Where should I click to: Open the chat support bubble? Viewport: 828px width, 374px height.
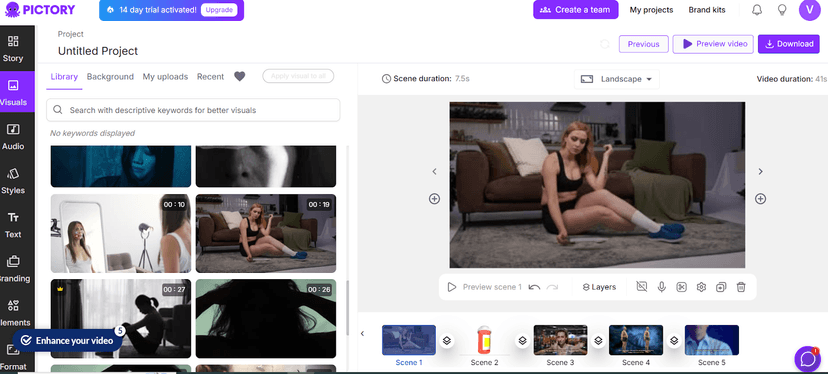[808, 359]
